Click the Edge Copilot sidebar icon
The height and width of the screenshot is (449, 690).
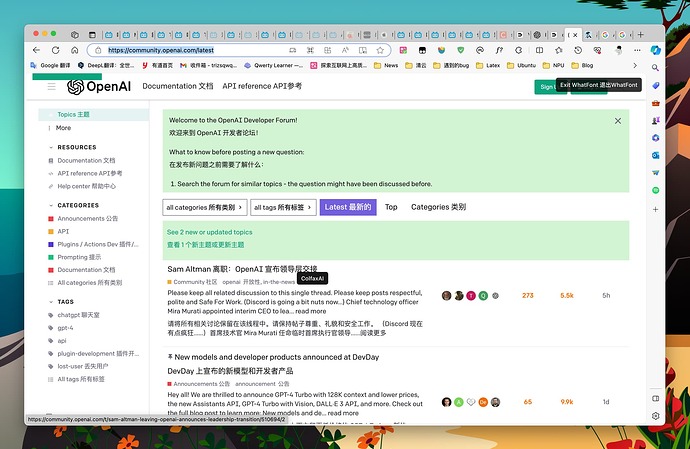[x=656, y=50]
